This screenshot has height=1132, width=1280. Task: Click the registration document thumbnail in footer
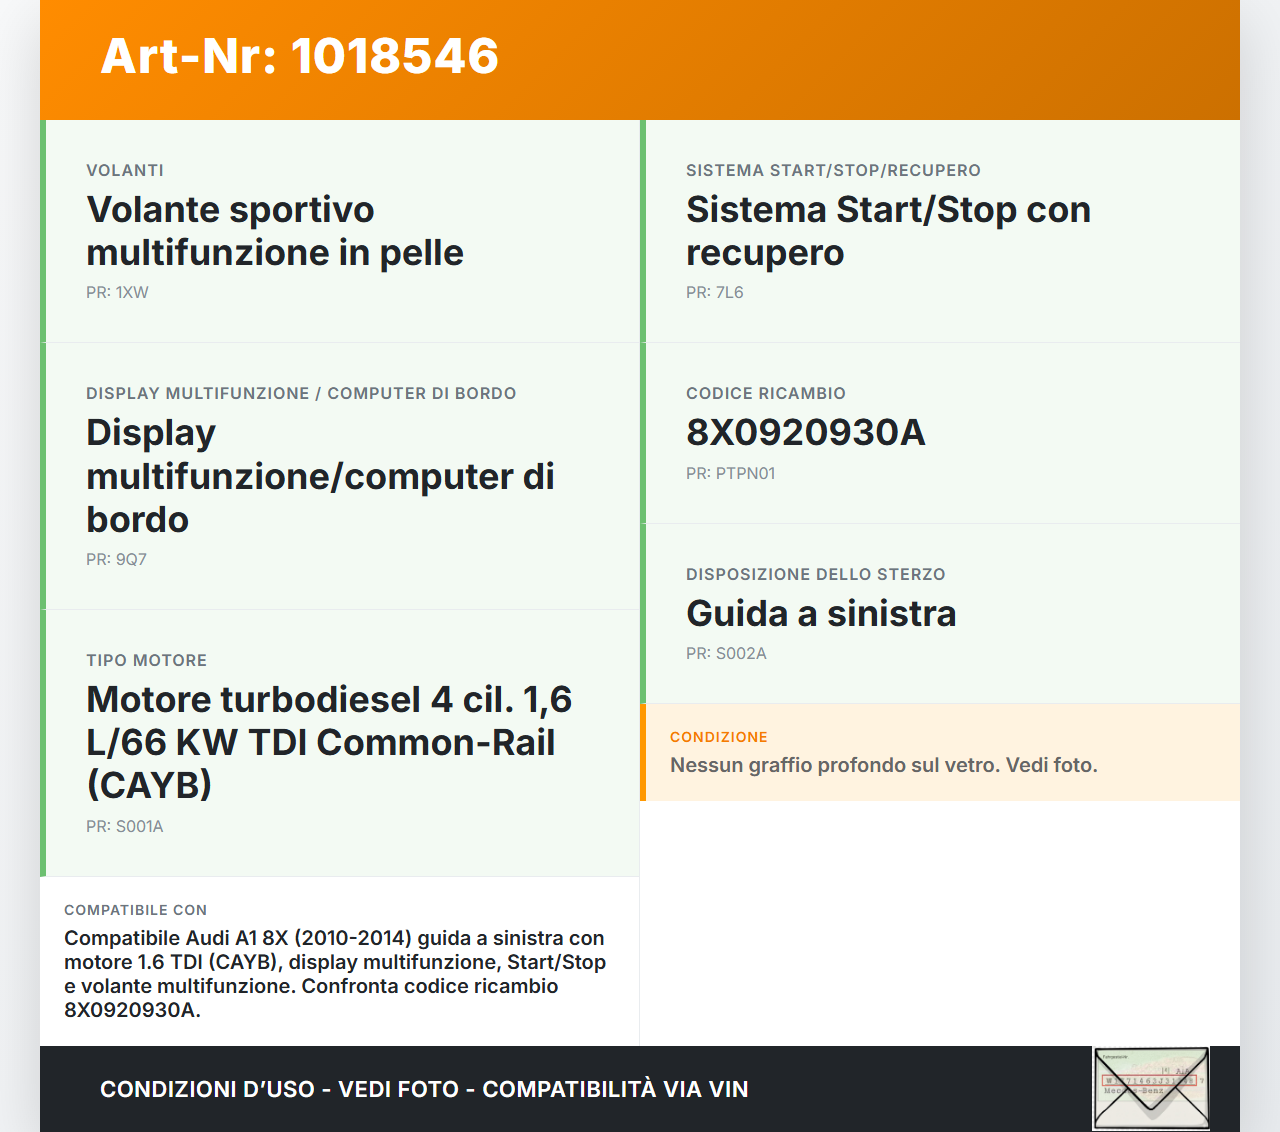tap(1150, 1087)
